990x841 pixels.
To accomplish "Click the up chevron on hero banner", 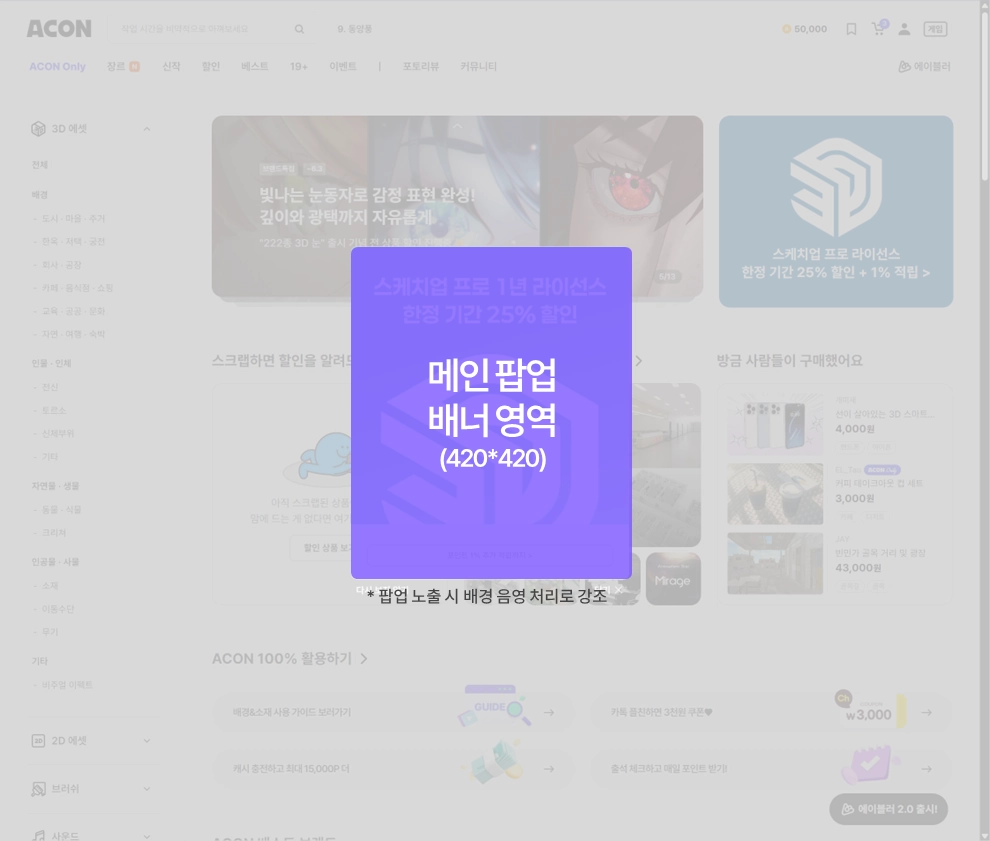I will tap(457, 126).
